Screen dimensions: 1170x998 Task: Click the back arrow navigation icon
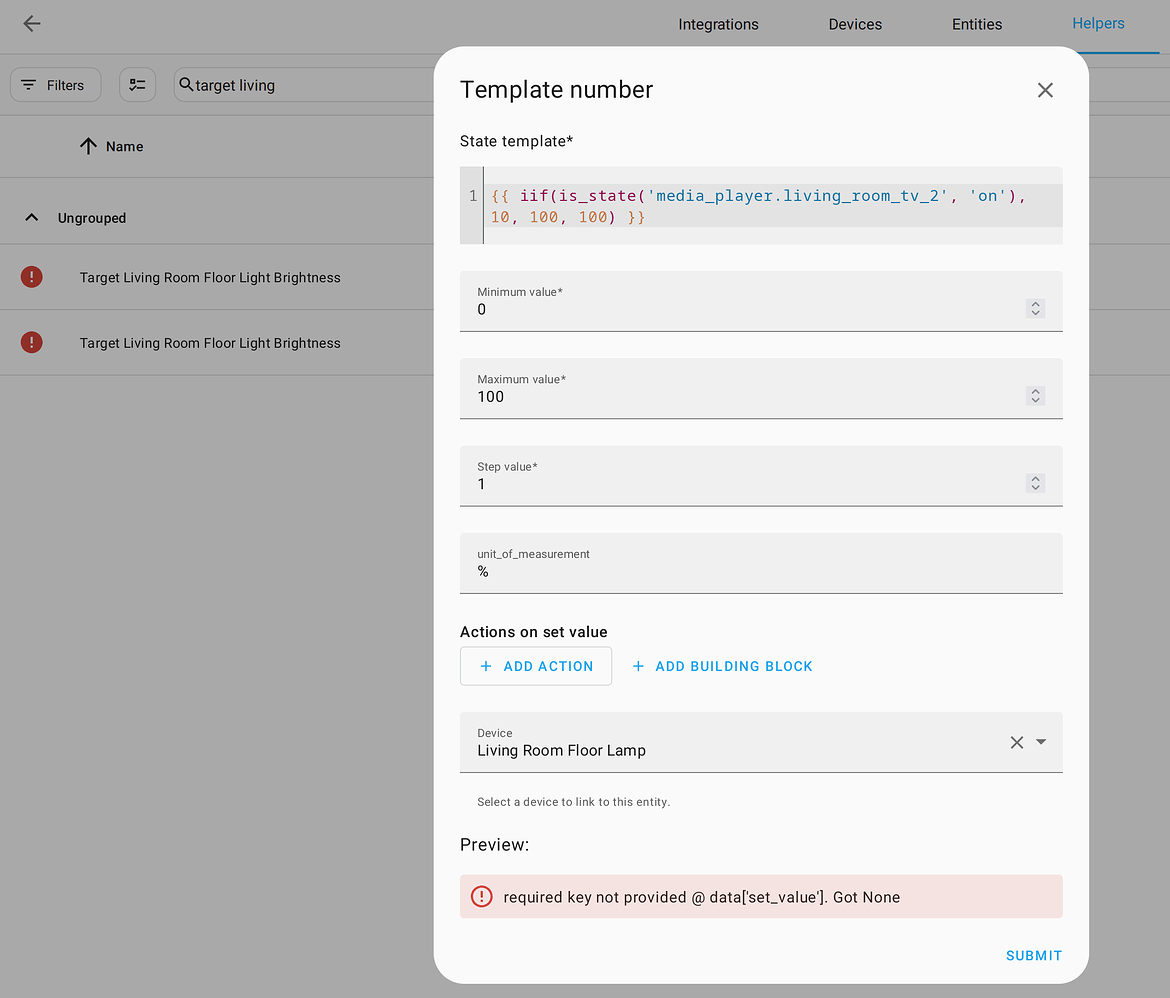coord(31,24)
